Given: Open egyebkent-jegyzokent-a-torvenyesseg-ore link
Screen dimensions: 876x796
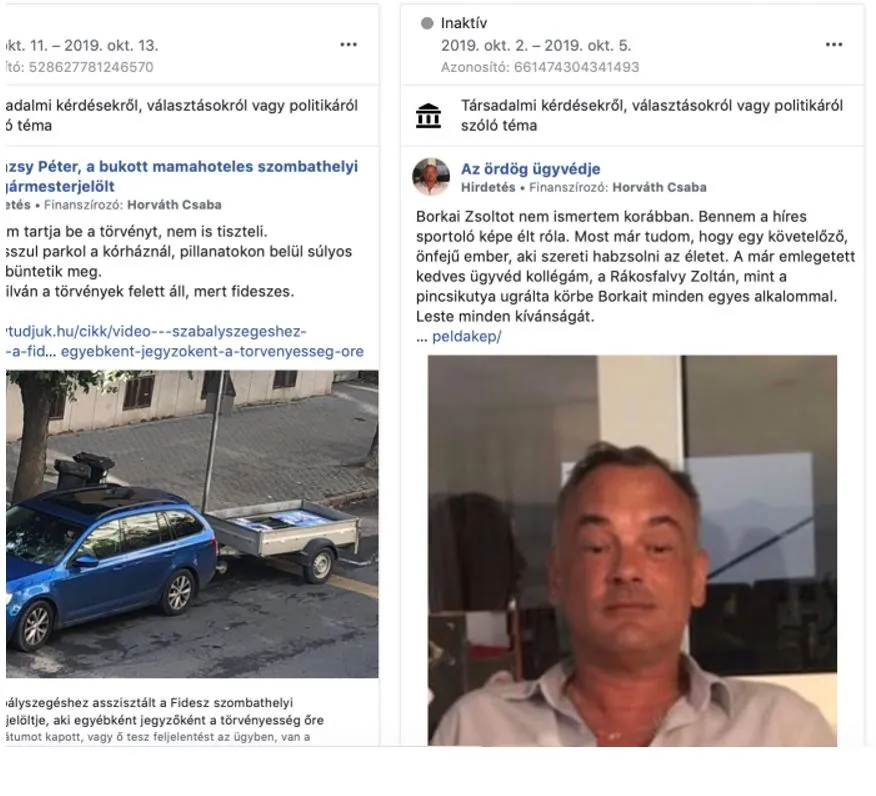Looking at the screenshot, I should (212, 351).
